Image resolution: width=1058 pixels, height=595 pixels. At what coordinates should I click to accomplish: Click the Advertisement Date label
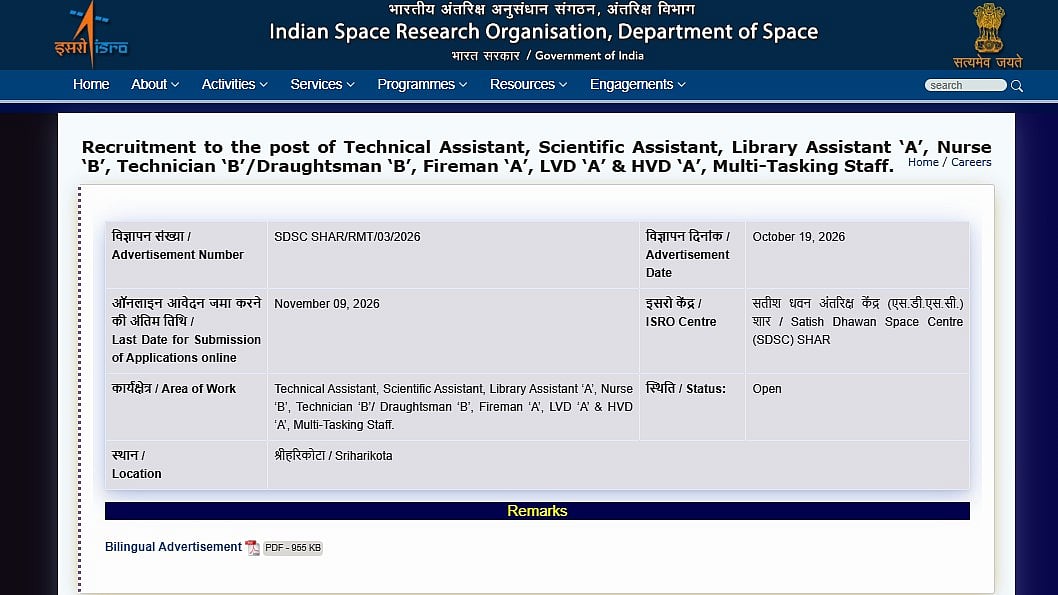pos(688,254)
